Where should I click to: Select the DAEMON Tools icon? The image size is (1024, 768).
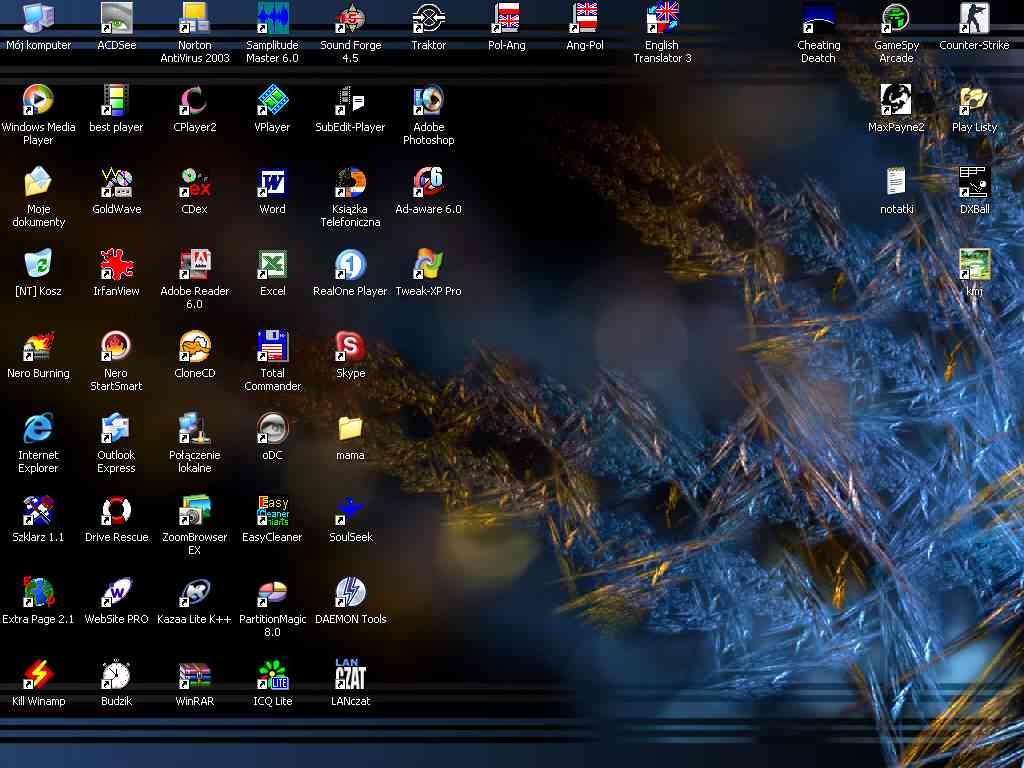[x=350, y=592]
